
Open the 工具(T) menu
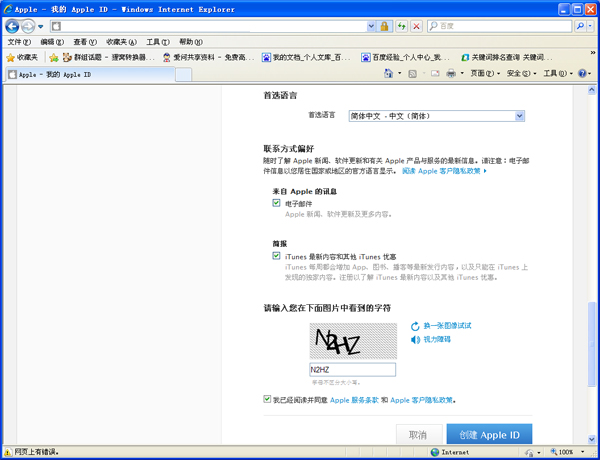tap(158, 42)
